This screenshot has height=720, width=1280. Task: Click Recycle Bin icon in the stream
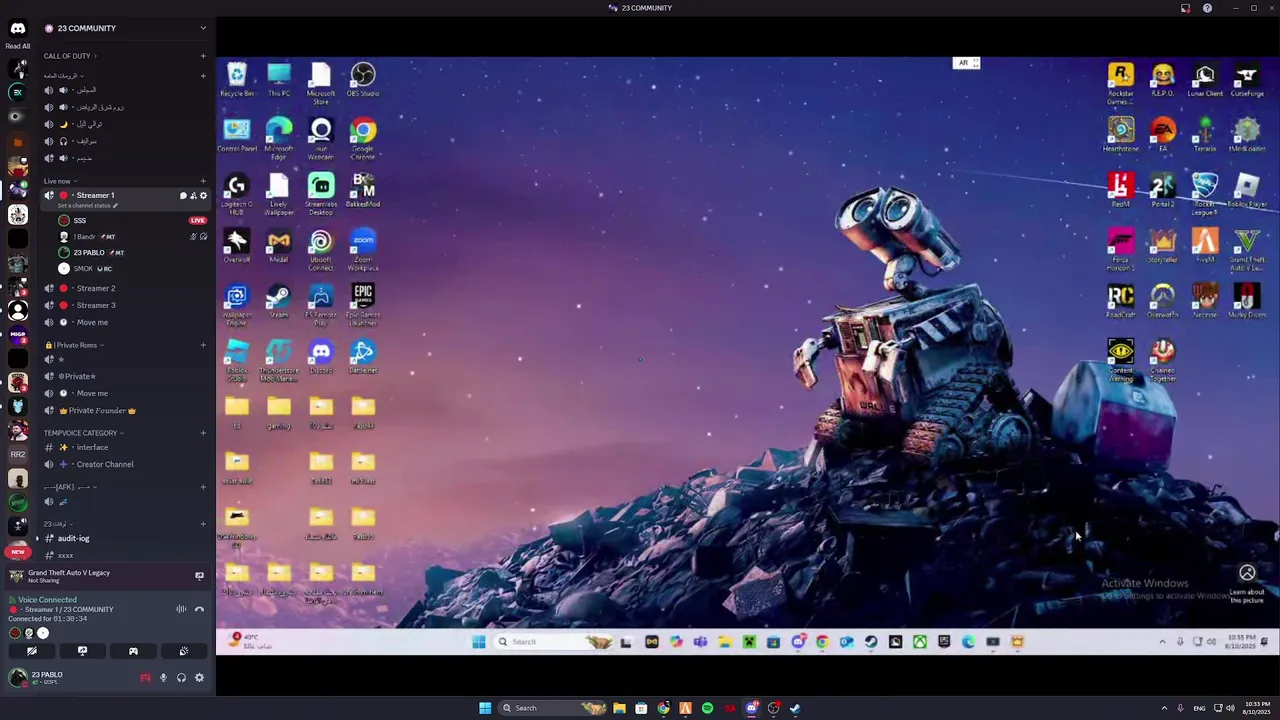pyautogui.click(x=237, y=79)
